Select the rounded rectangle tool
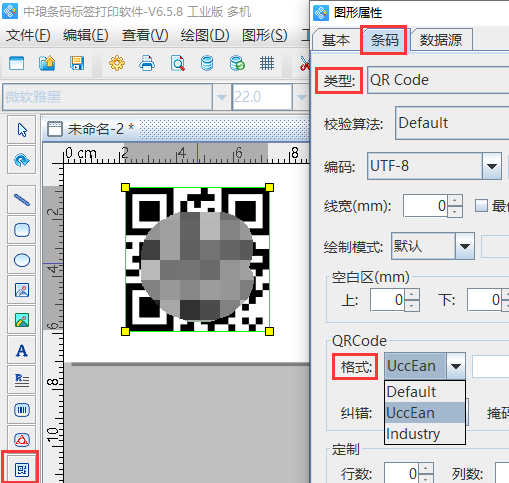Viewport: 509px width, 483px height. coord(22,230)
